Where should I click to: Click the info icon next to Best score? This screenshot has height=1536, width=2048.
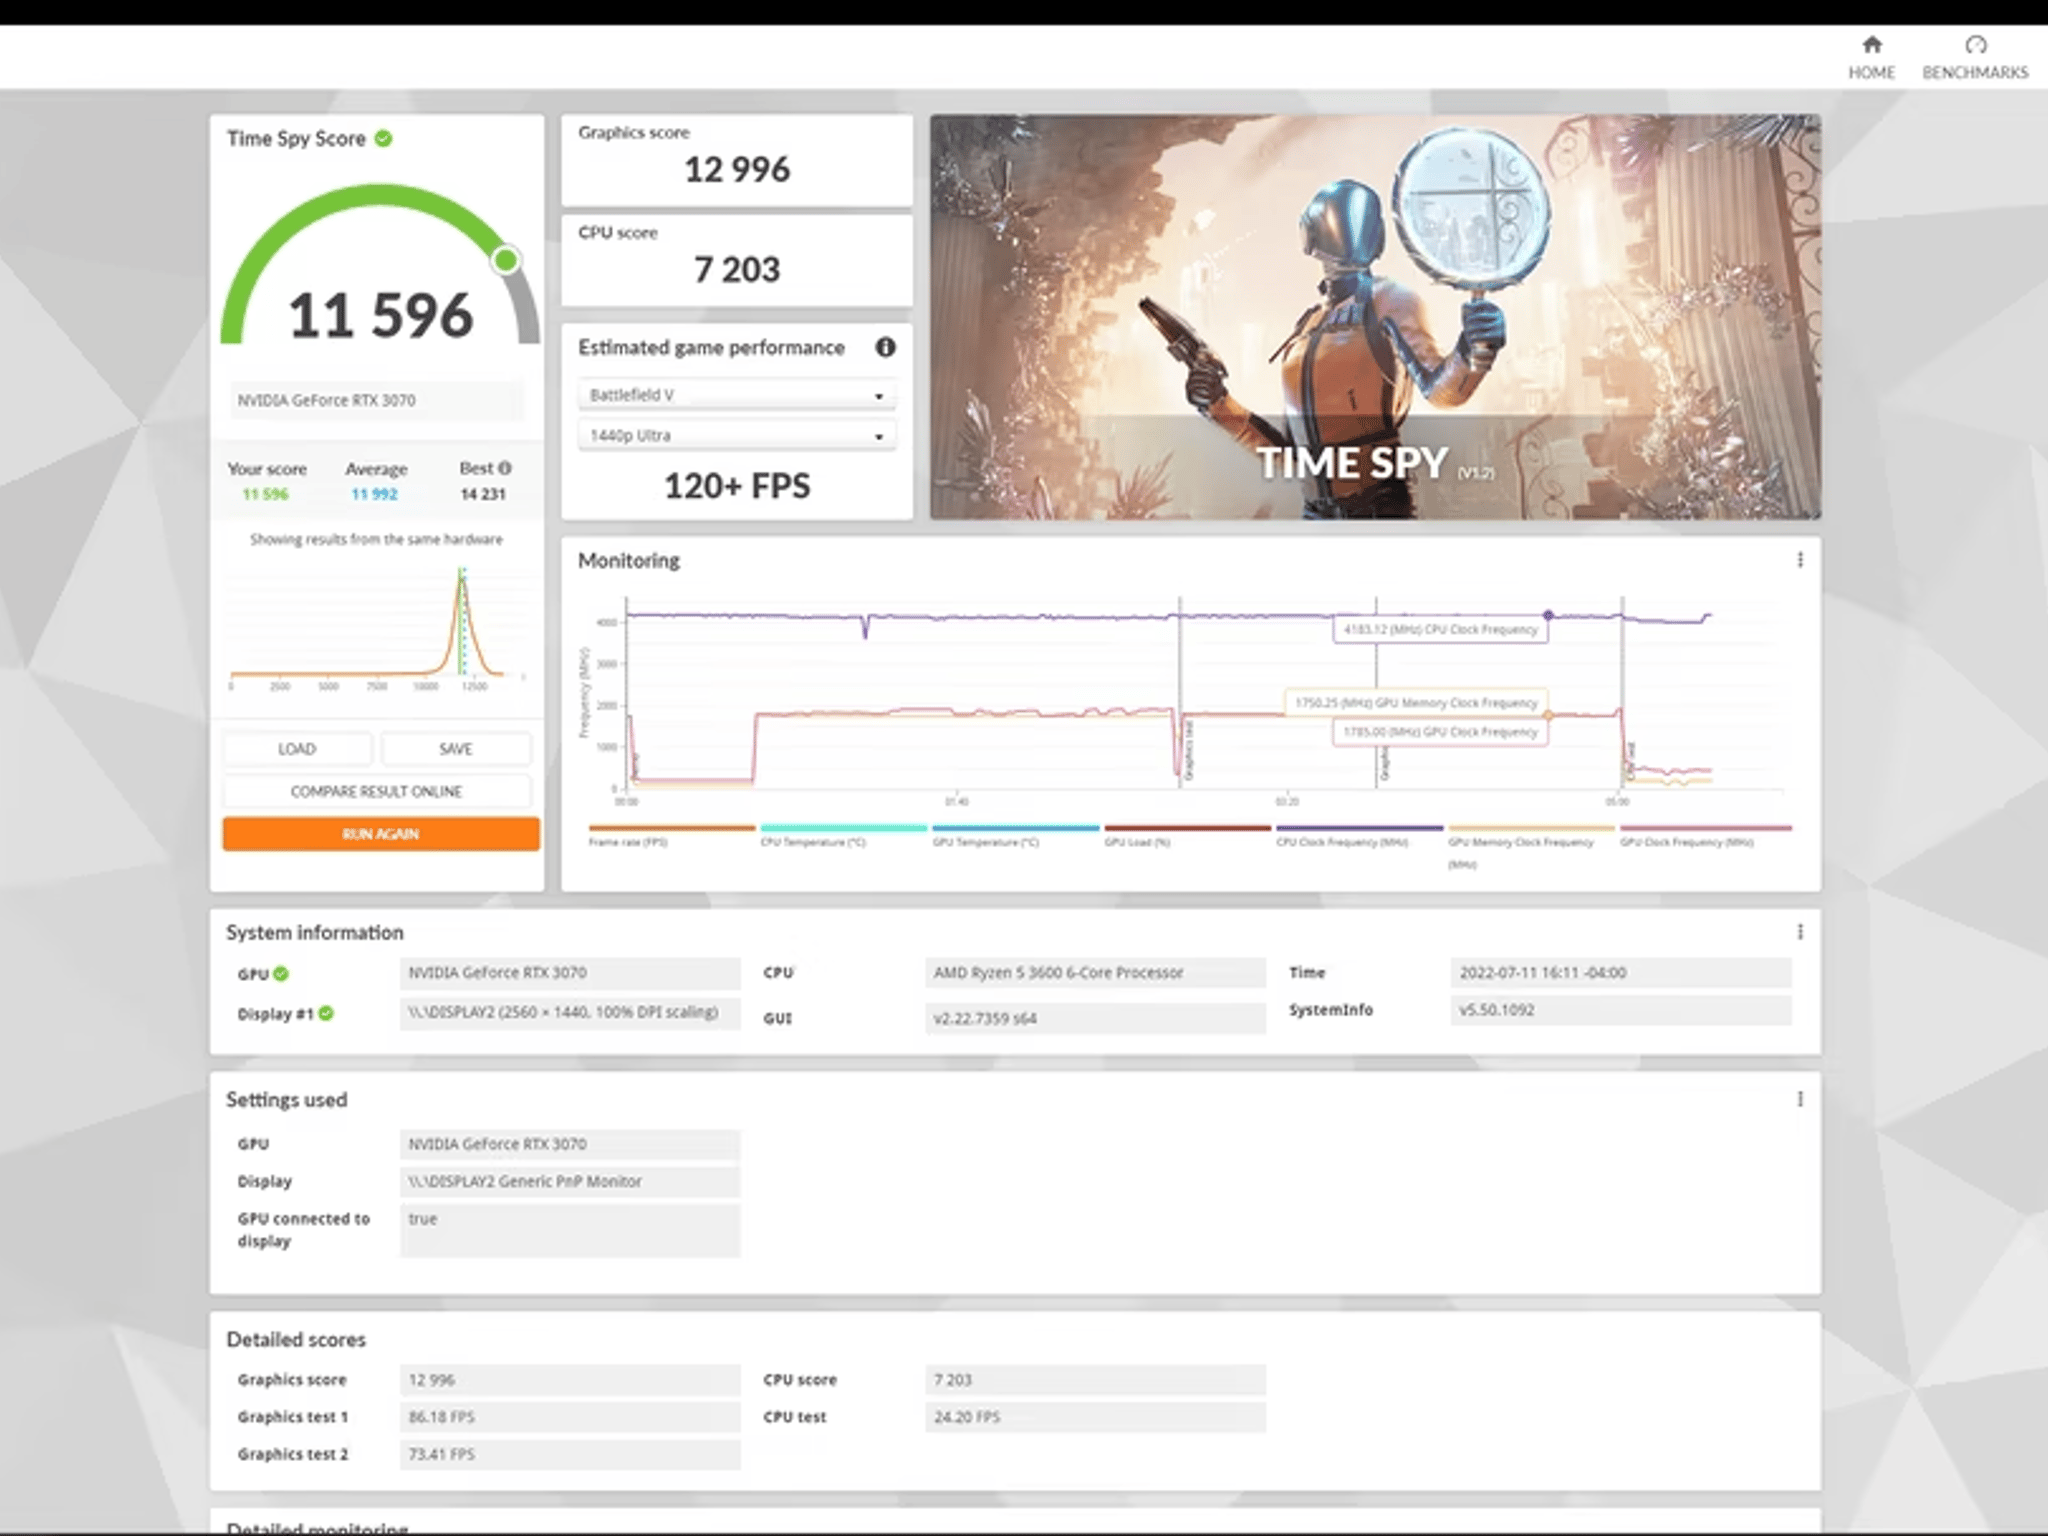[505, 468]
